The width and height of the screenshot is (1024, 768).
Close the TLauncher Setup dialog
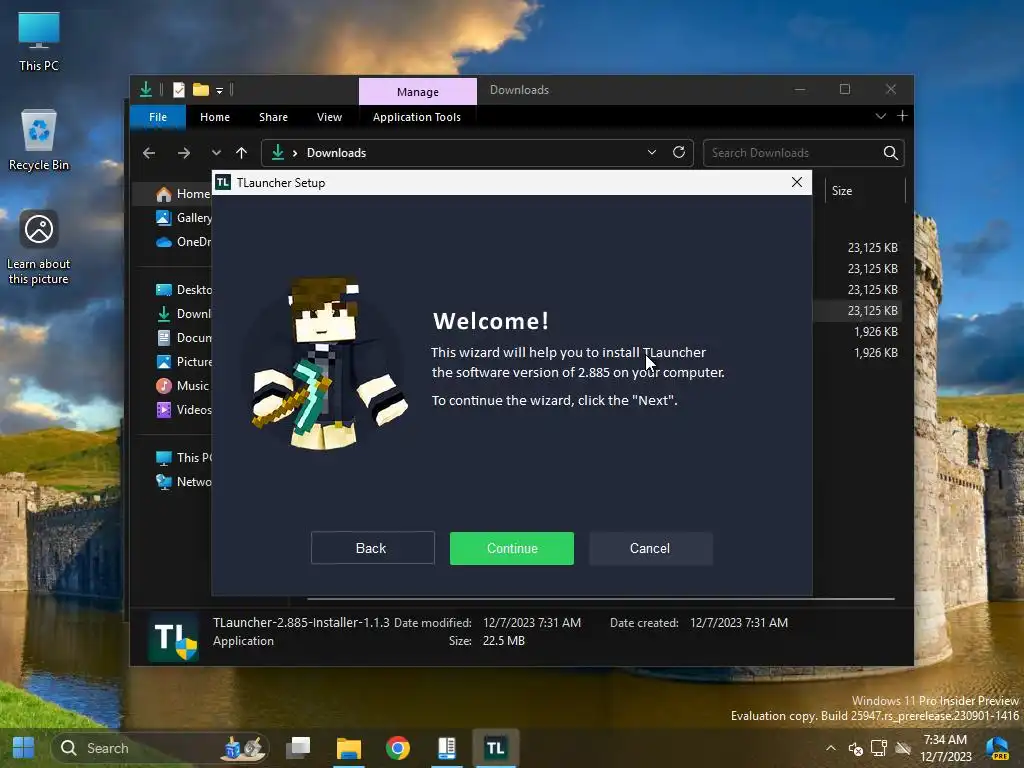click(796, 182)
